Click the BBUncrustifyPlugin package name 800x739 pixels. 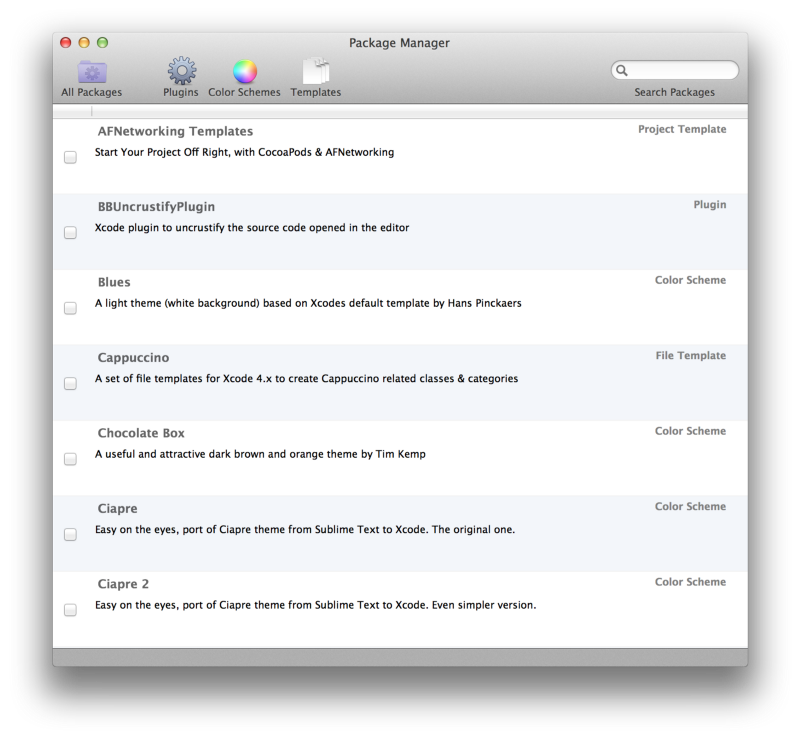point(156,207)
